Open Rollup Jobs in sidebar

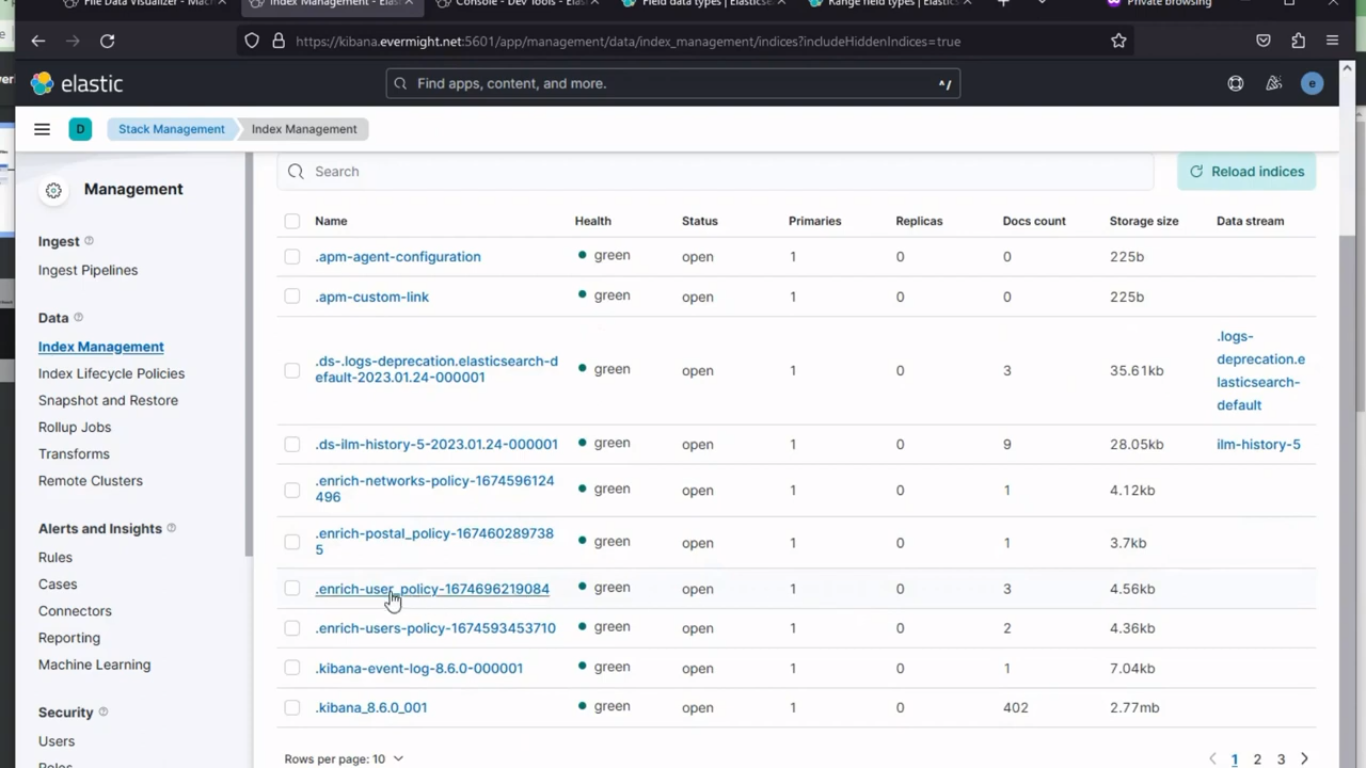tap(74, 427)
